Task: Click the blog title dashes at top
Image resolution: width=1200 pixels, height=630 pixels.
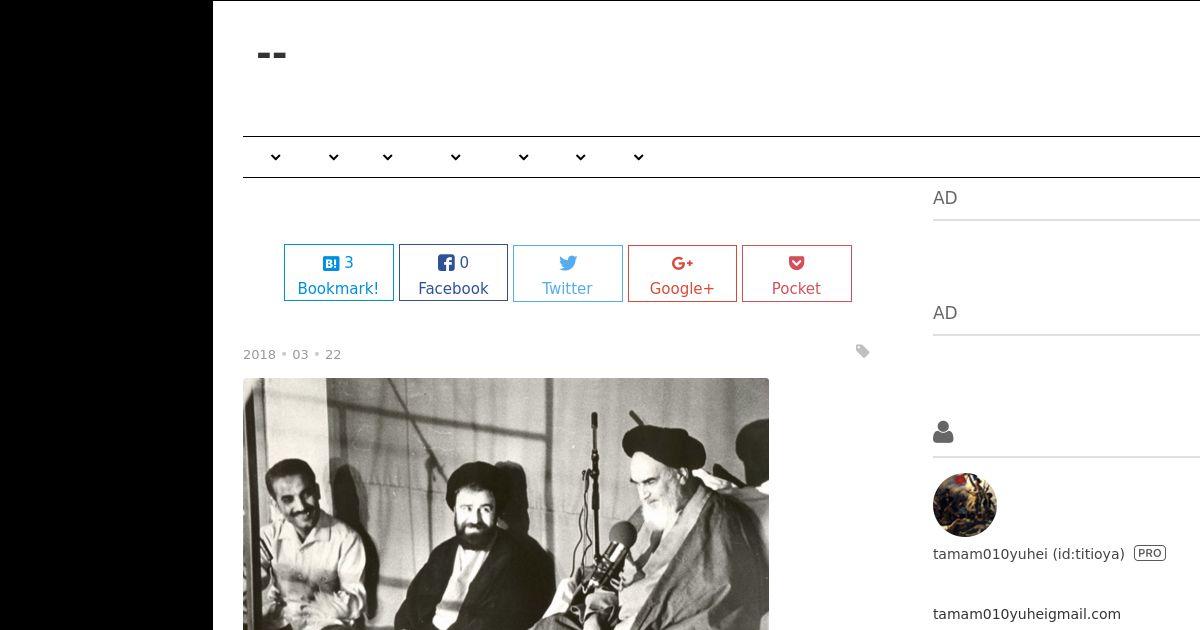Action: pos(272,56)
